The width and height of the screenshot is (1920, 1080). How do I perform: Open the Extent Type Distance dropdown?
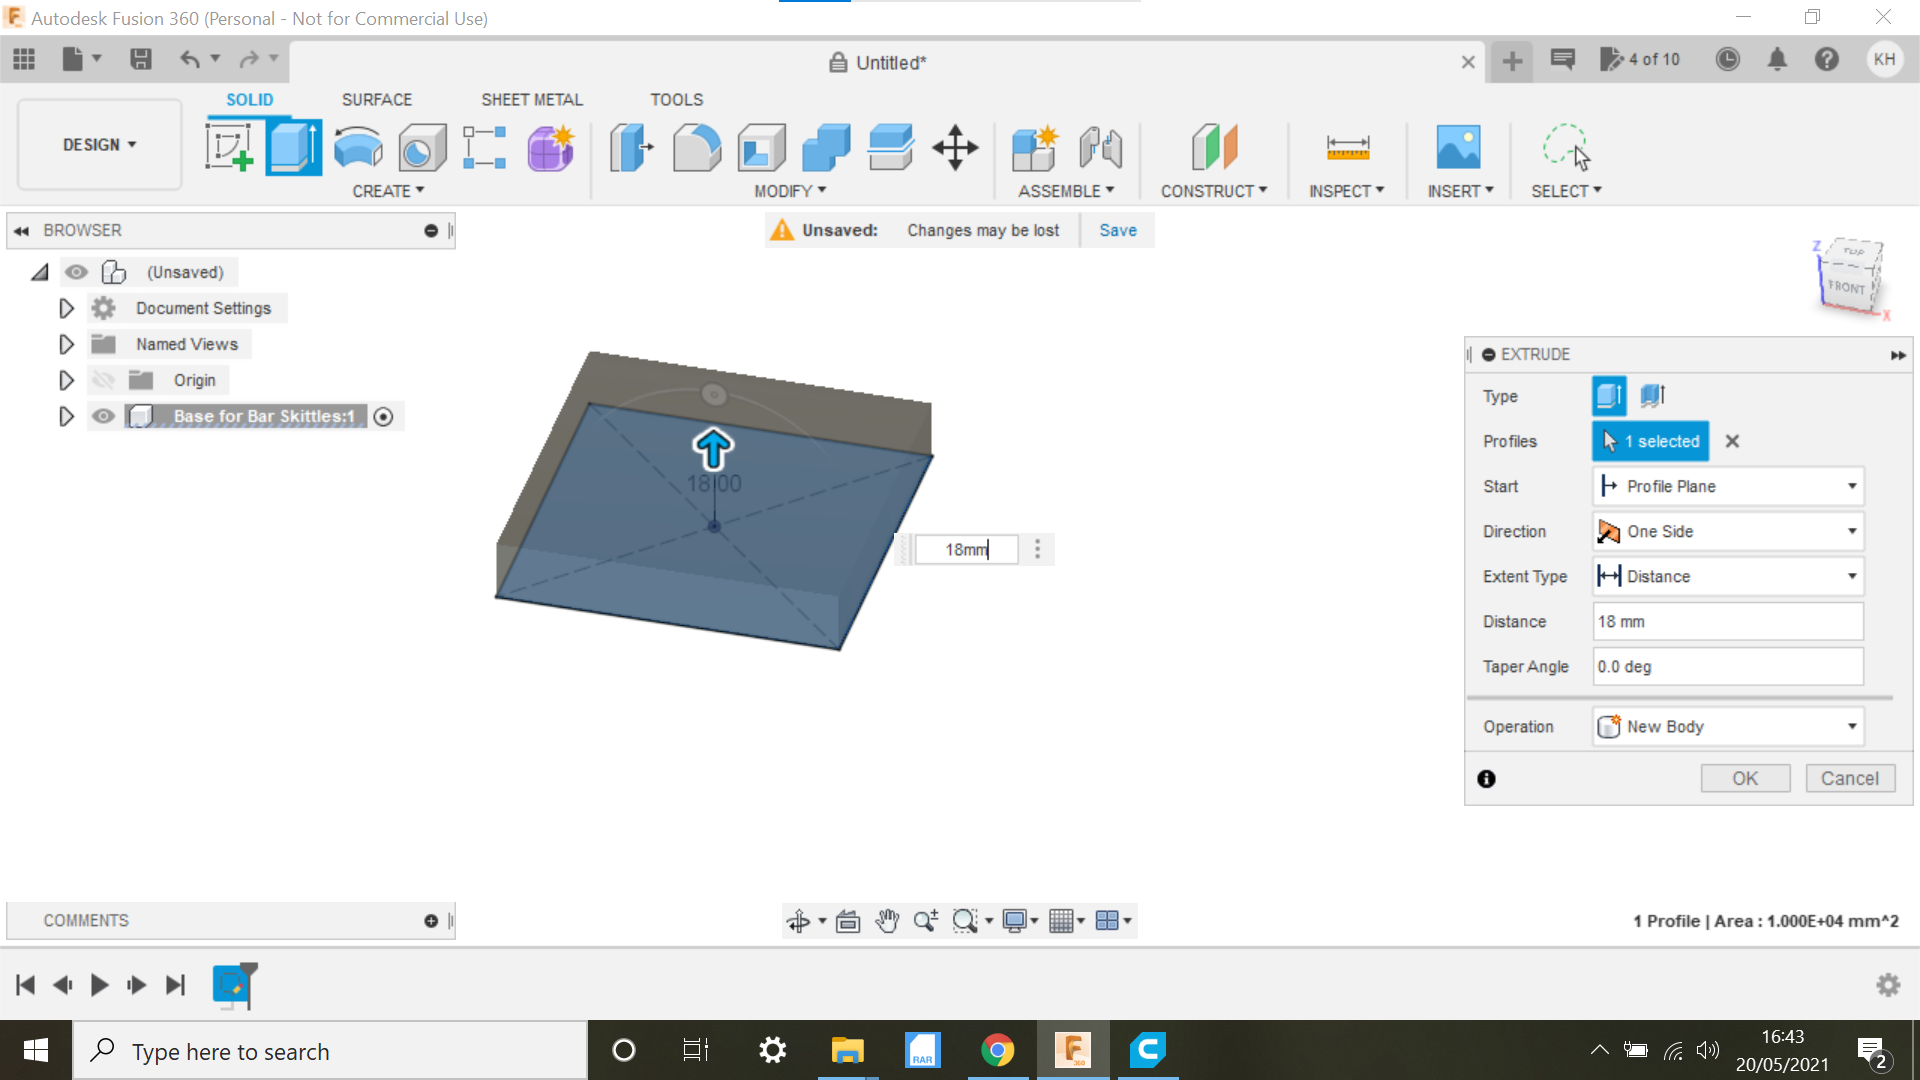pos(1727,577)
